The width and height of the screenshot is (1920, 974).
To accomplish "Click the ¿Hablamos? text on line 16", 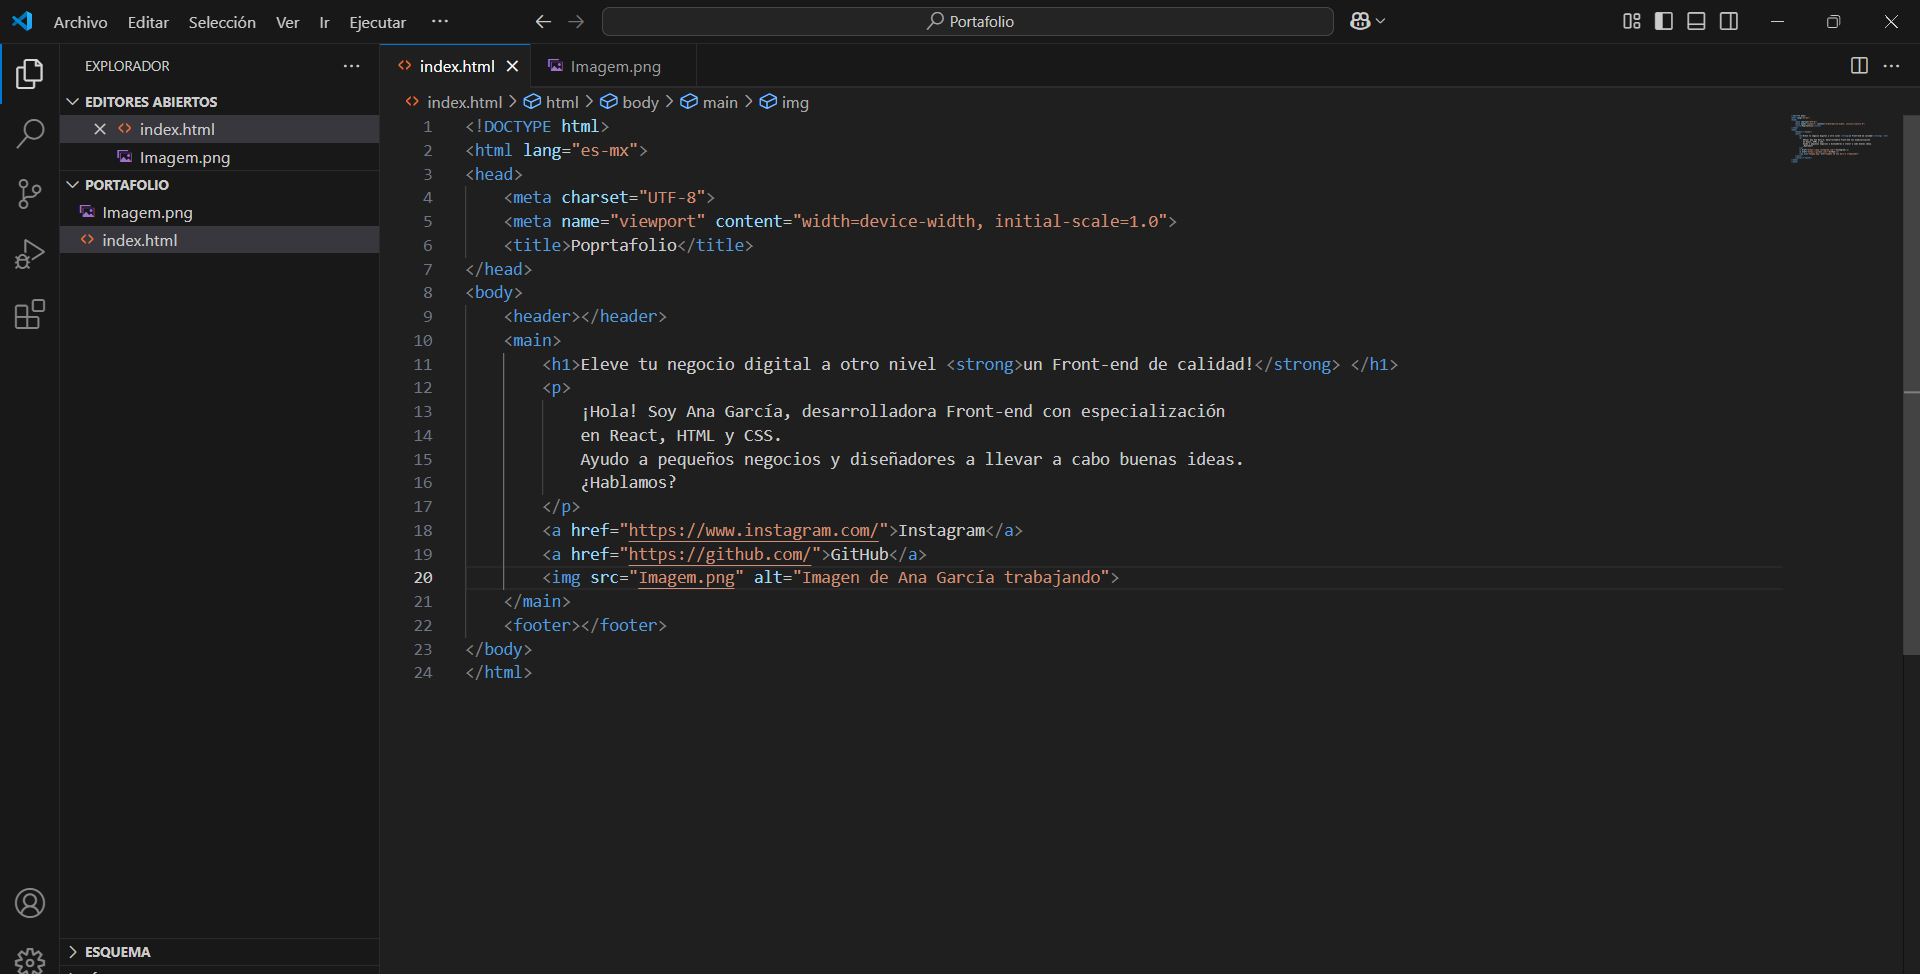I will tap(628, 482).
